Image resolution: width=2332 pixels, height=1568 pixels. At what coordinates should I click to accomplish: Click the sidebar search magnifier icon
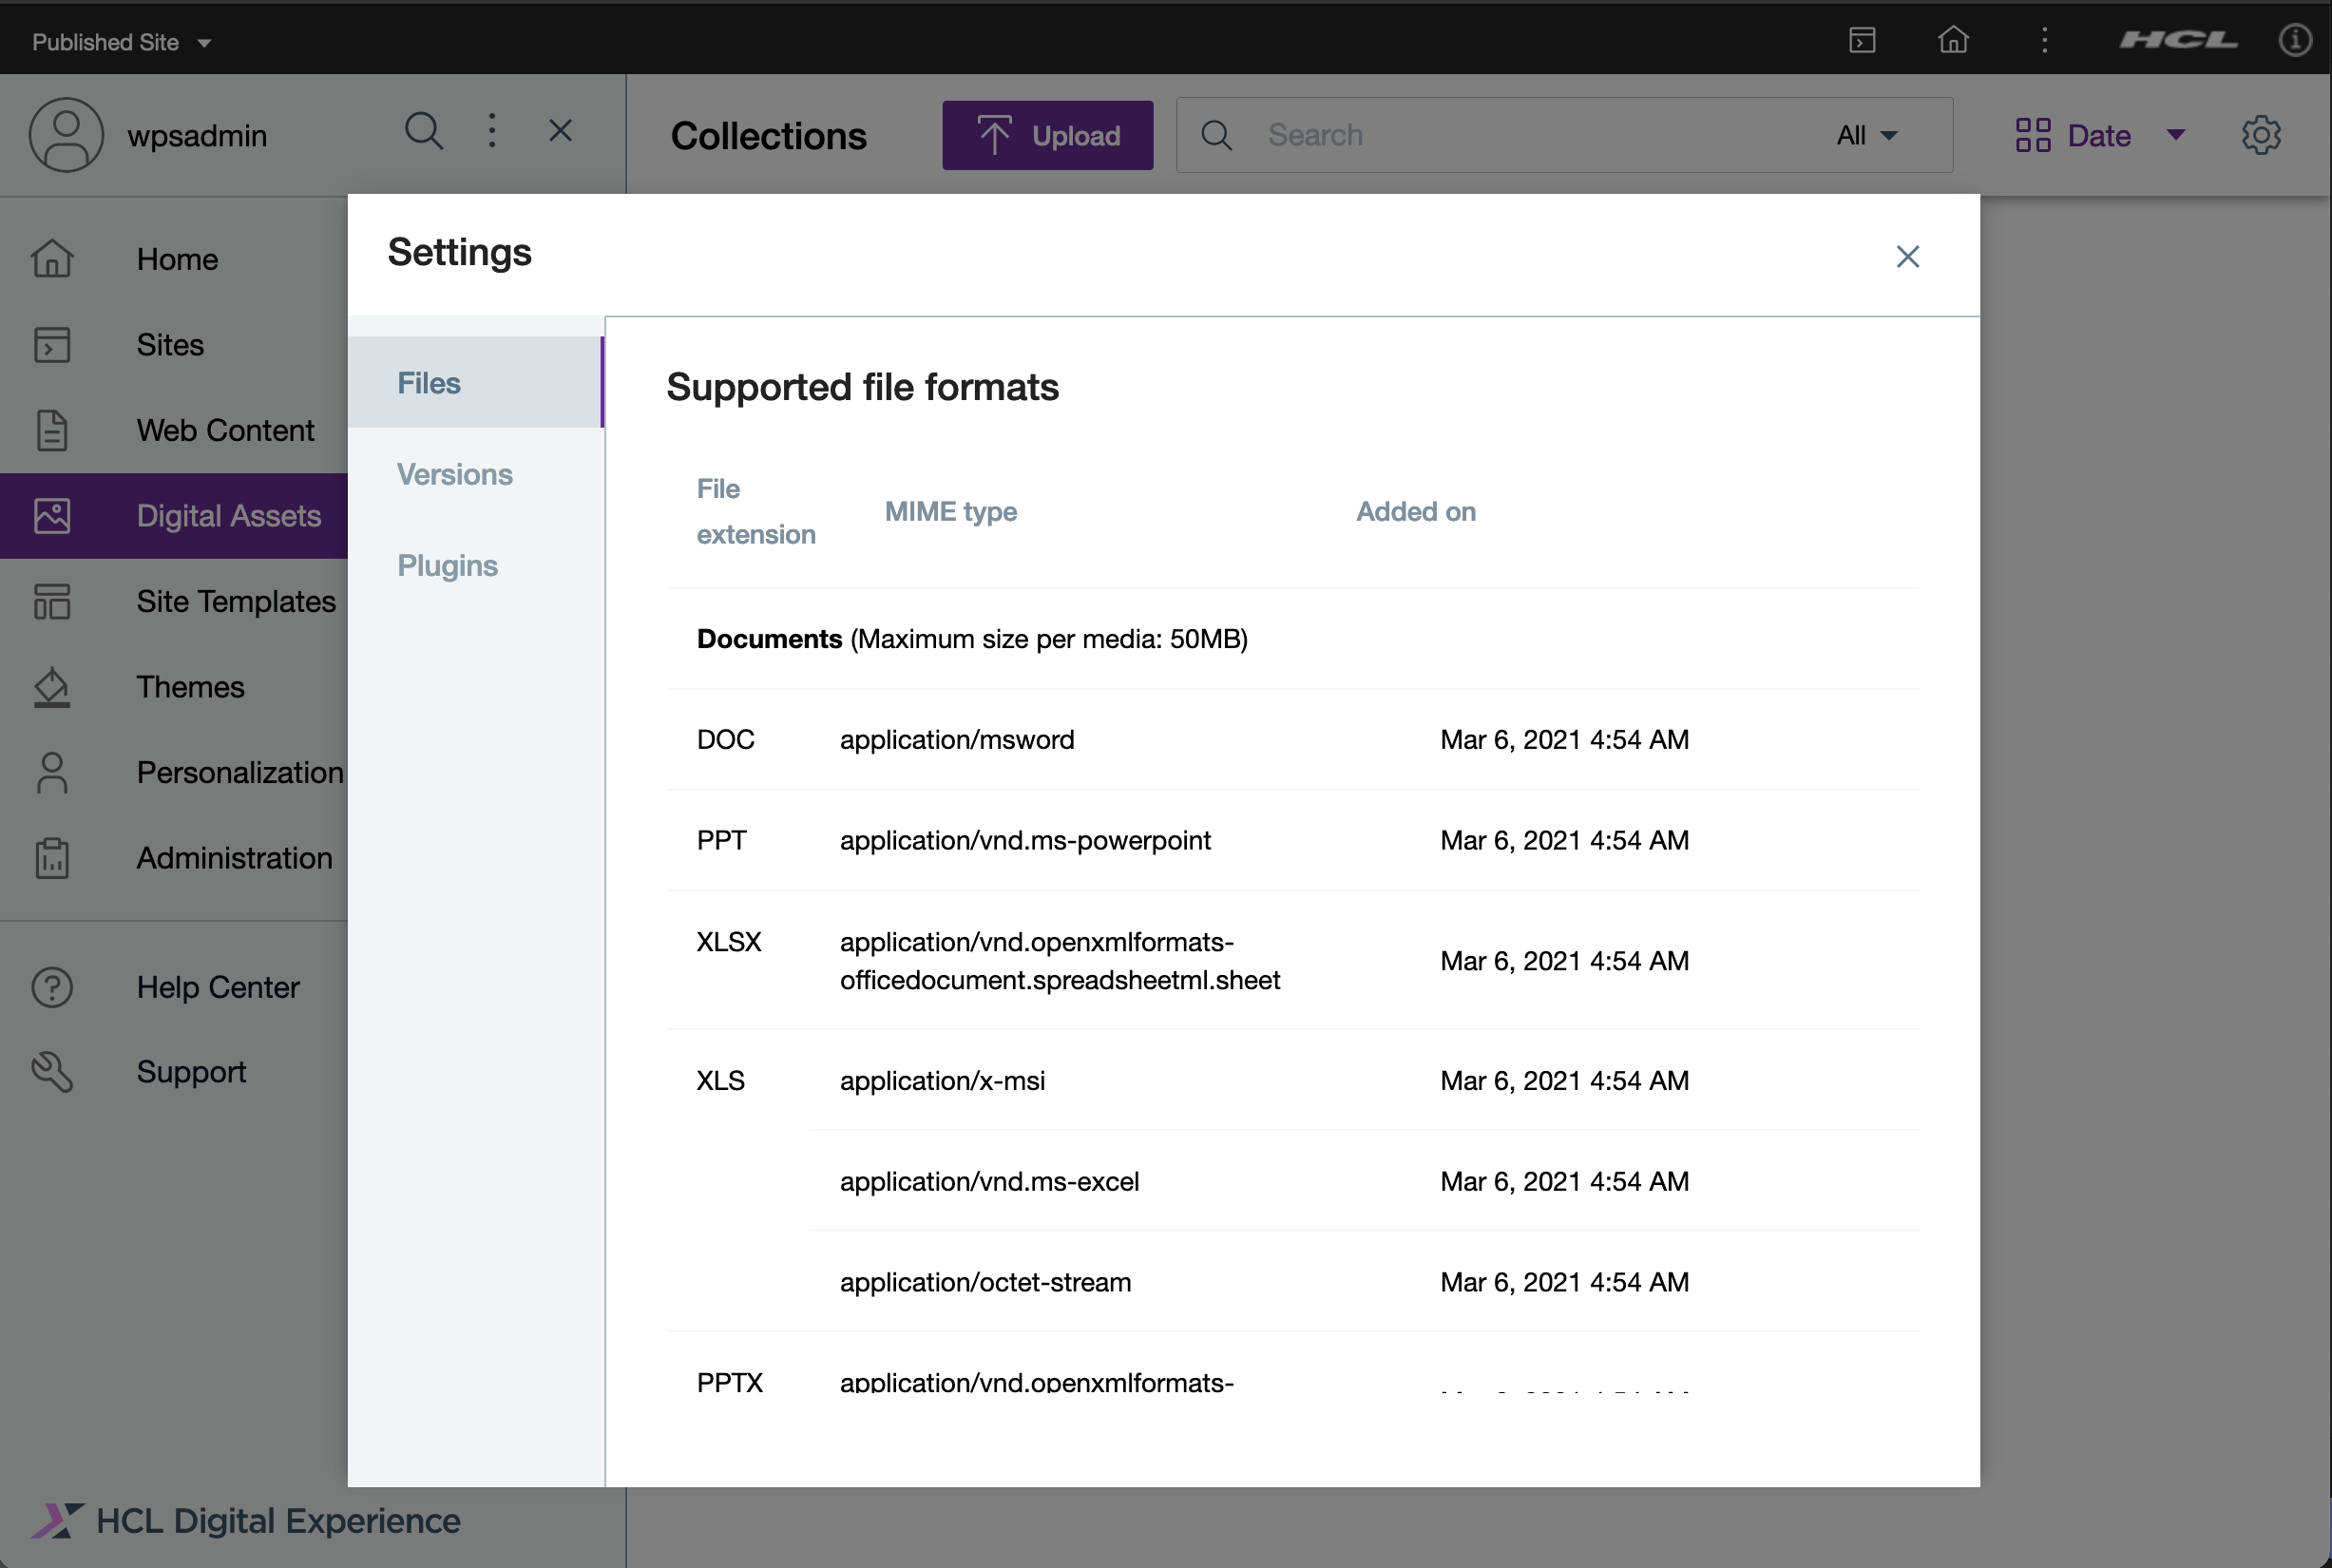pos(423,131)
